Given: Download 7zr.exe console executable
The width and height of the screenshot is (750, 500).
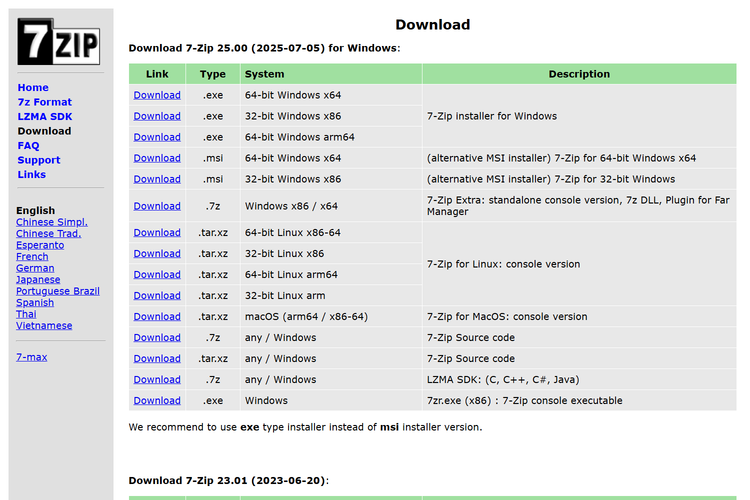Looking at the screenshot, I should coord(157,401).
